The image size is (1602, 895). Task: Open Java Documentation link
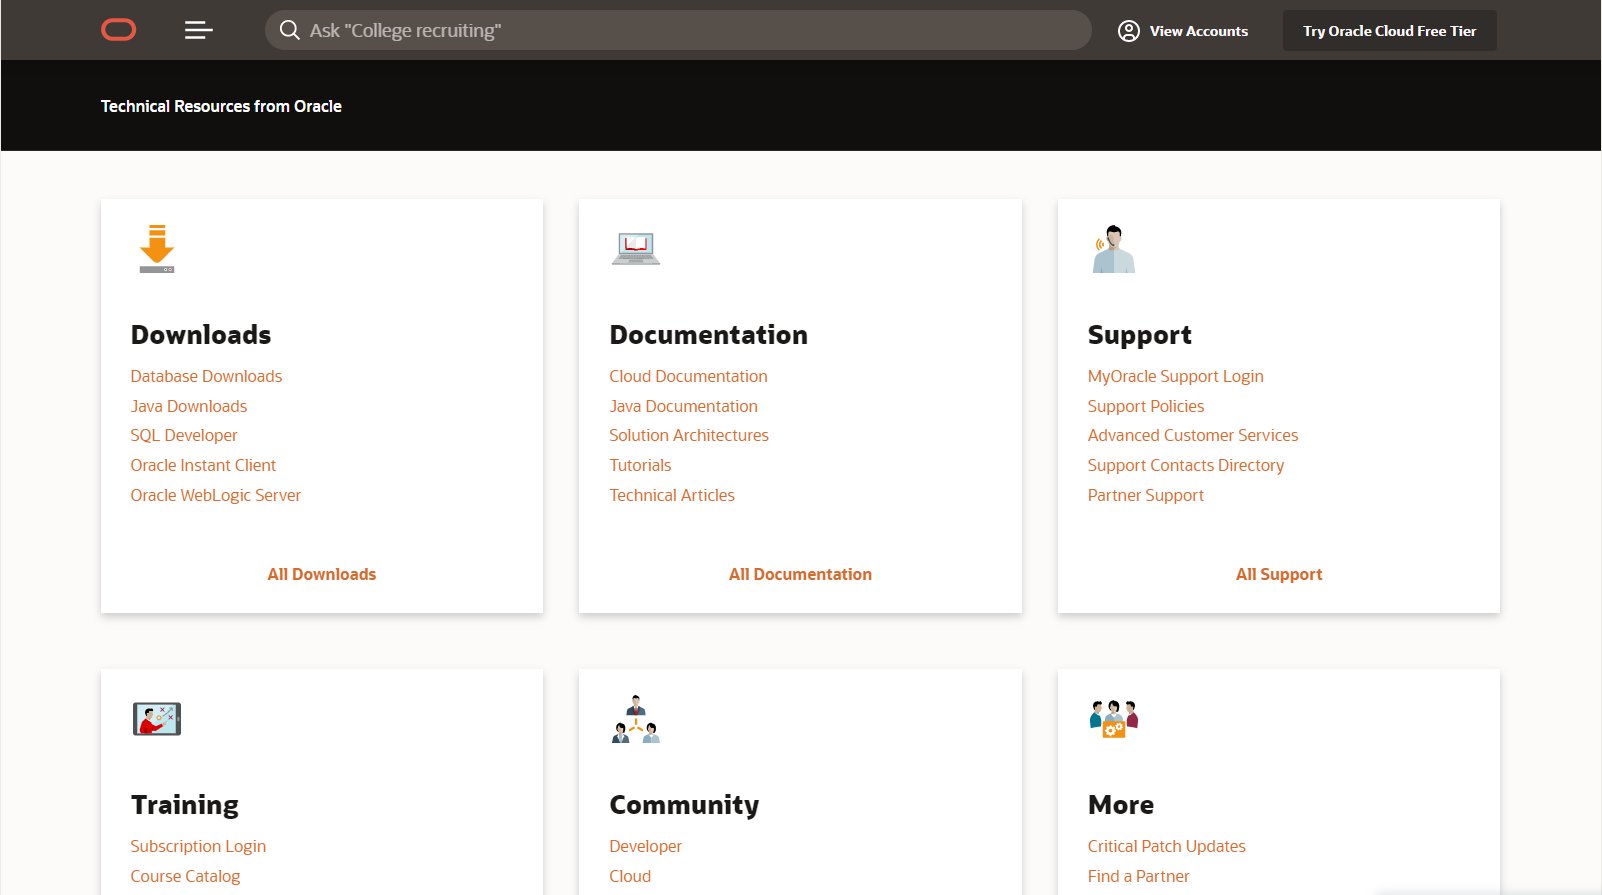click(684, 406)
